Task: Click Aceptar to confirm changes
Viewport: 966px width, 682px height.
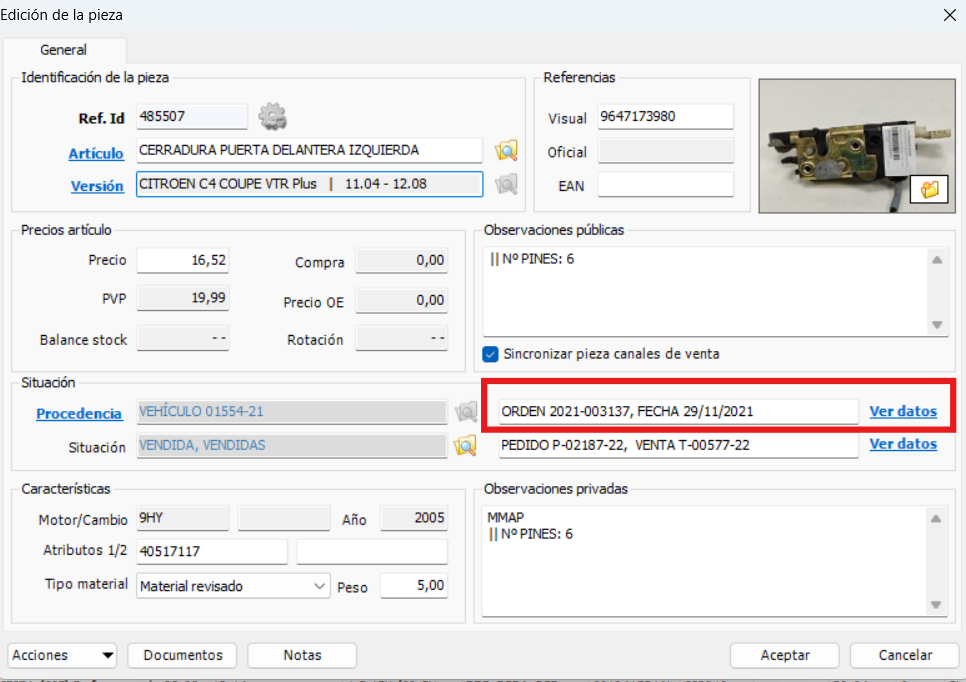Action: click(785, 655)
